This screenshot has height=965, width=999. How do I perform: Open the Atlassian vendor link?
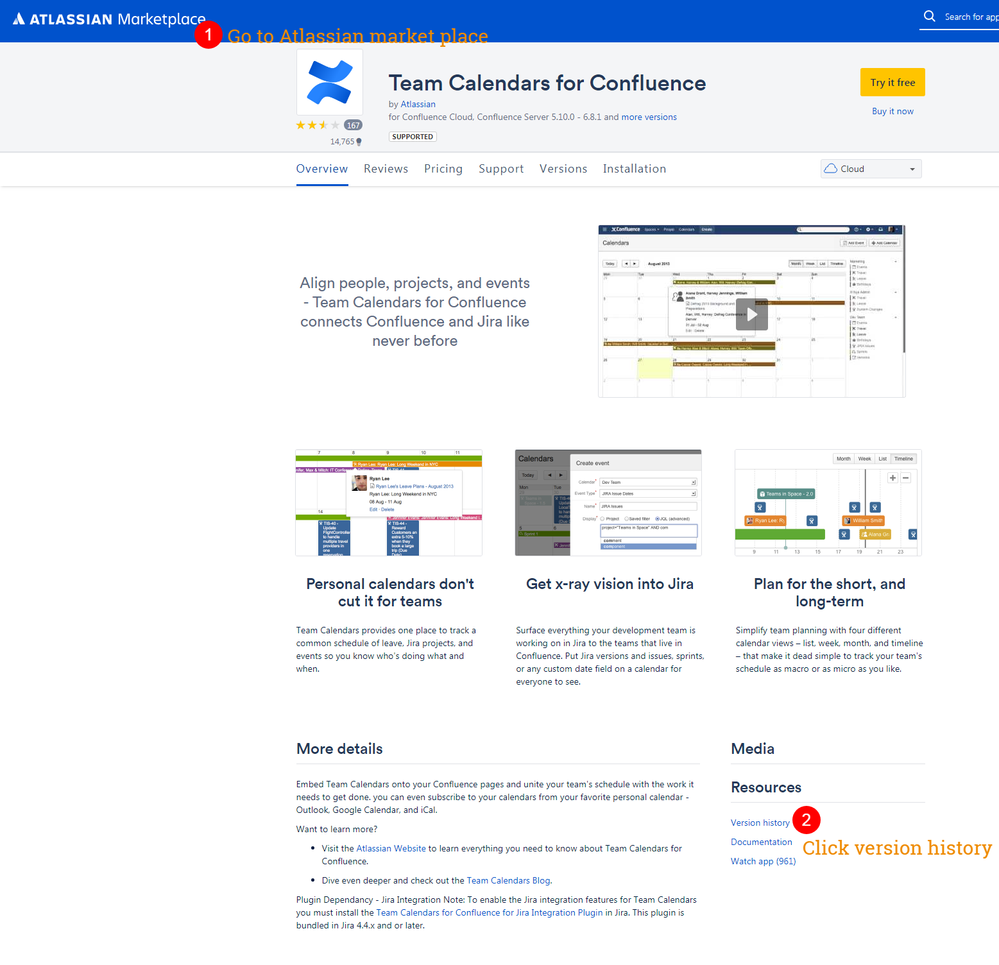pos(418,104)
